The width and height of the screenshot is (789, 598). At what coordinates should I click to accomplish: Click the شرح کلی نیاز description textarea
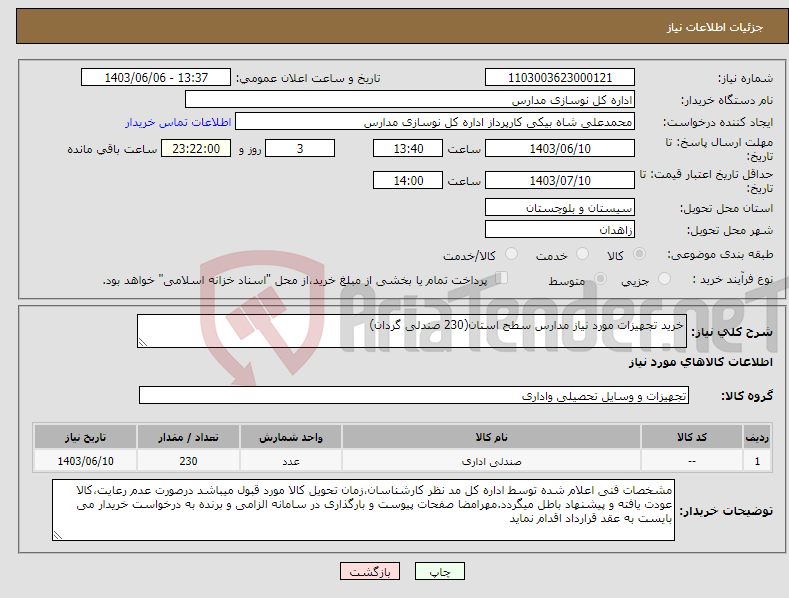[412, 331]
